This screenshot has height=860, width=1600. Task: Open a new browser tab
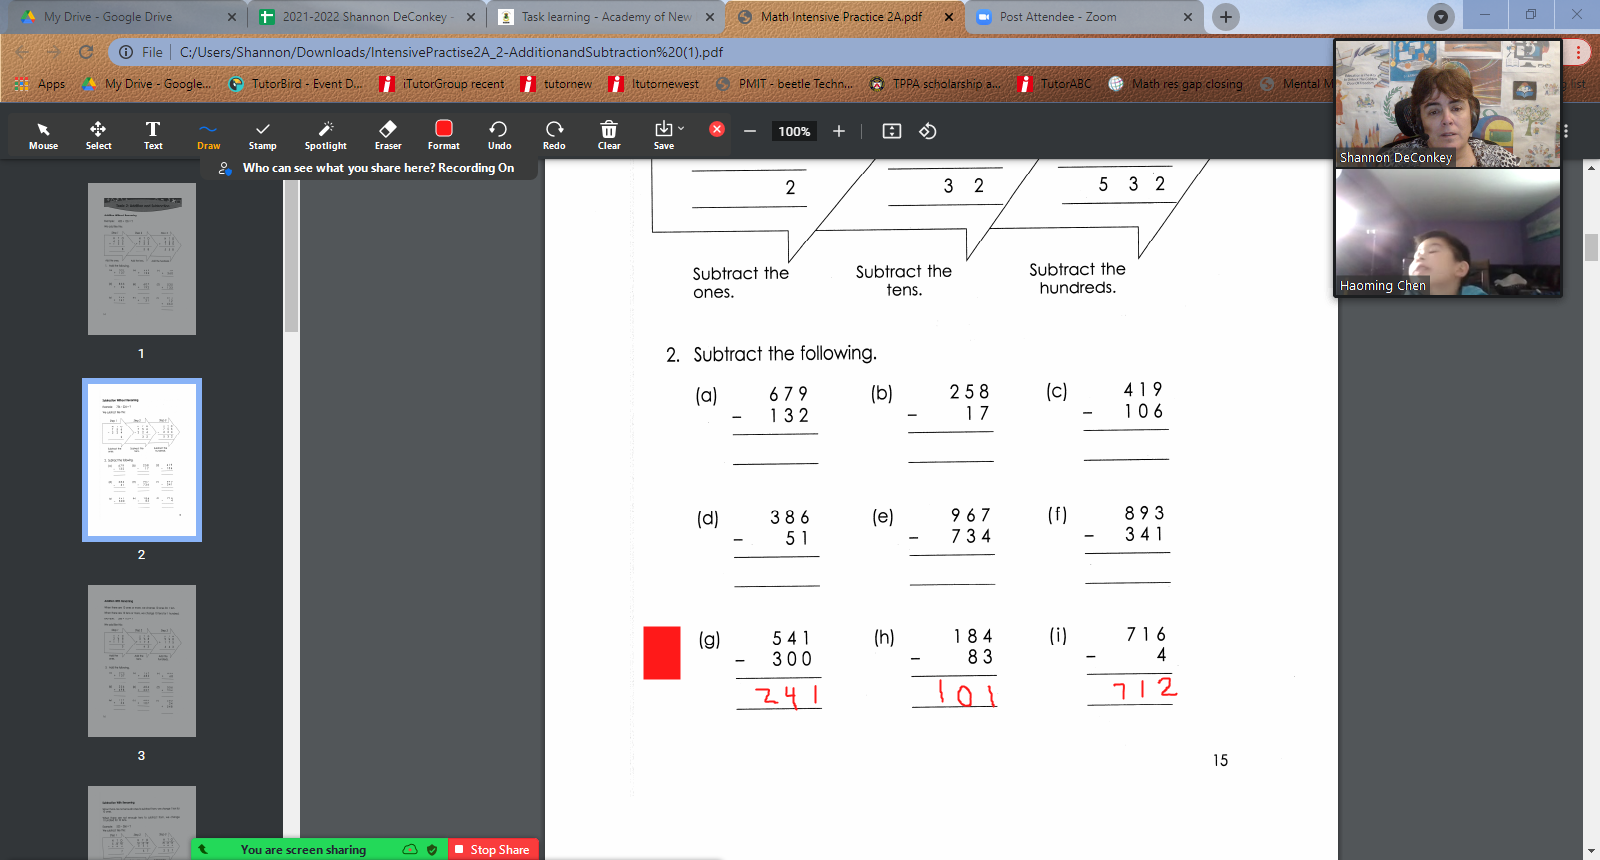pos(1225,17)
